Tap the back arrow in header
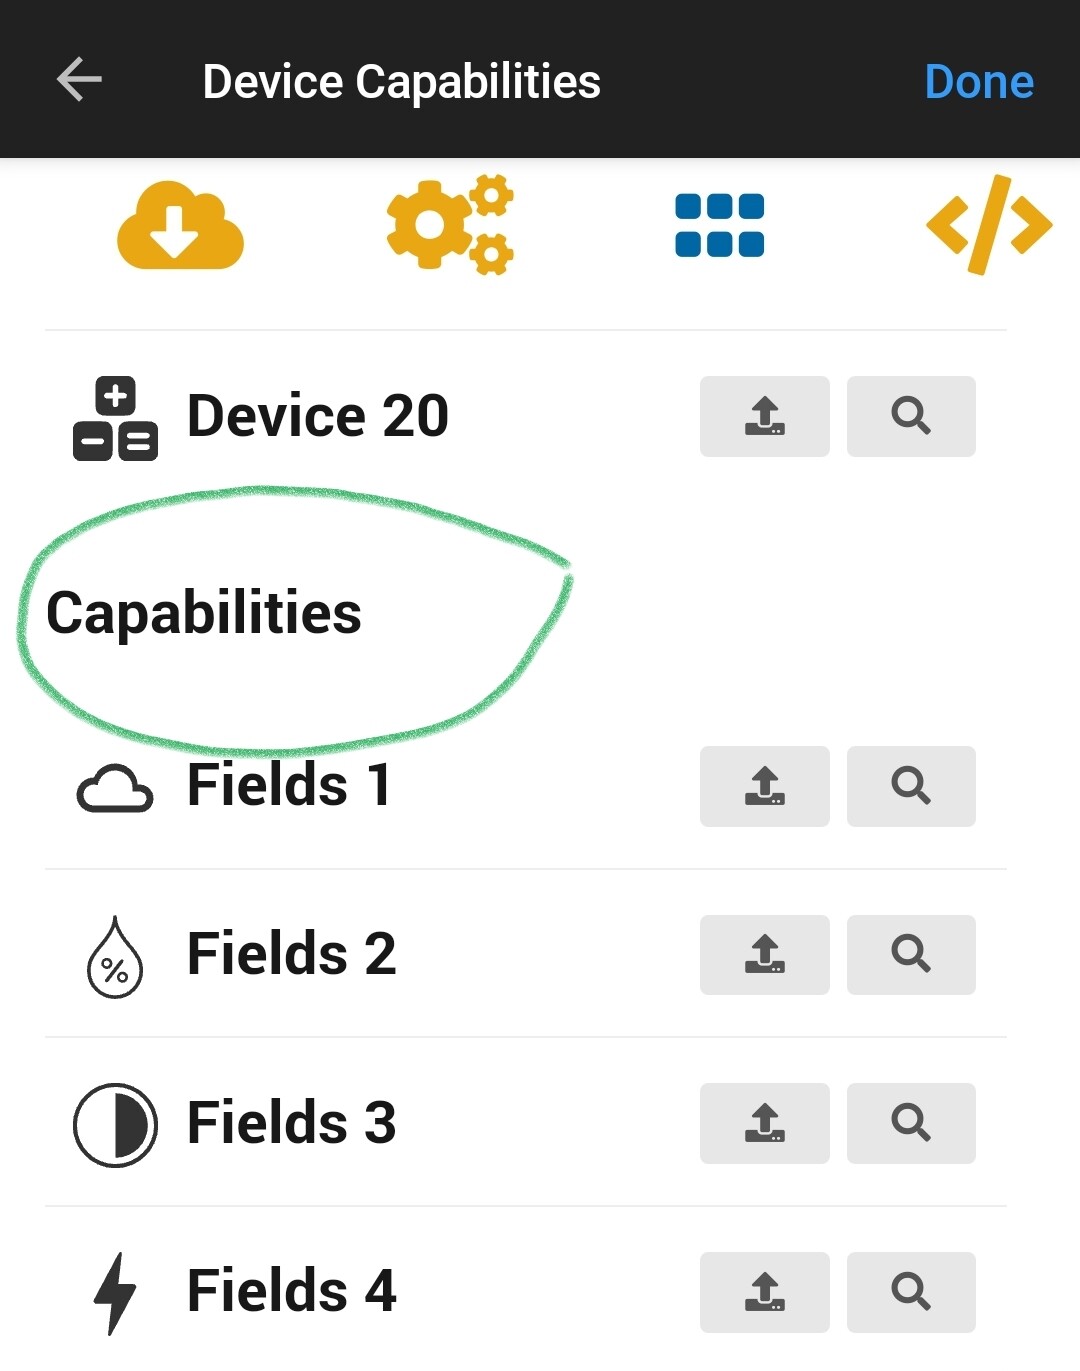The width and height of the screenshot is (1080, 1371). pos(80,80)
